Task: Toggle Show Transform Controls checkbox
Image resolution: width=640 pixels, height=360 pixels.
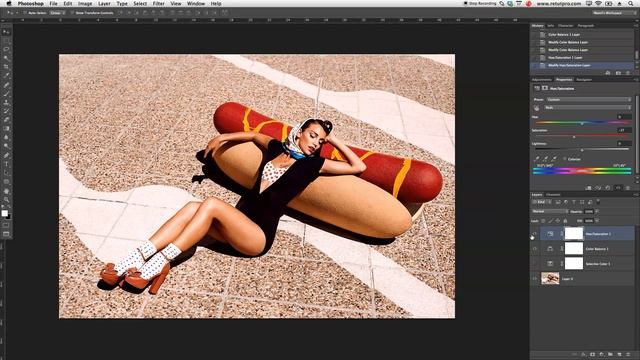Action: (72, 13)
